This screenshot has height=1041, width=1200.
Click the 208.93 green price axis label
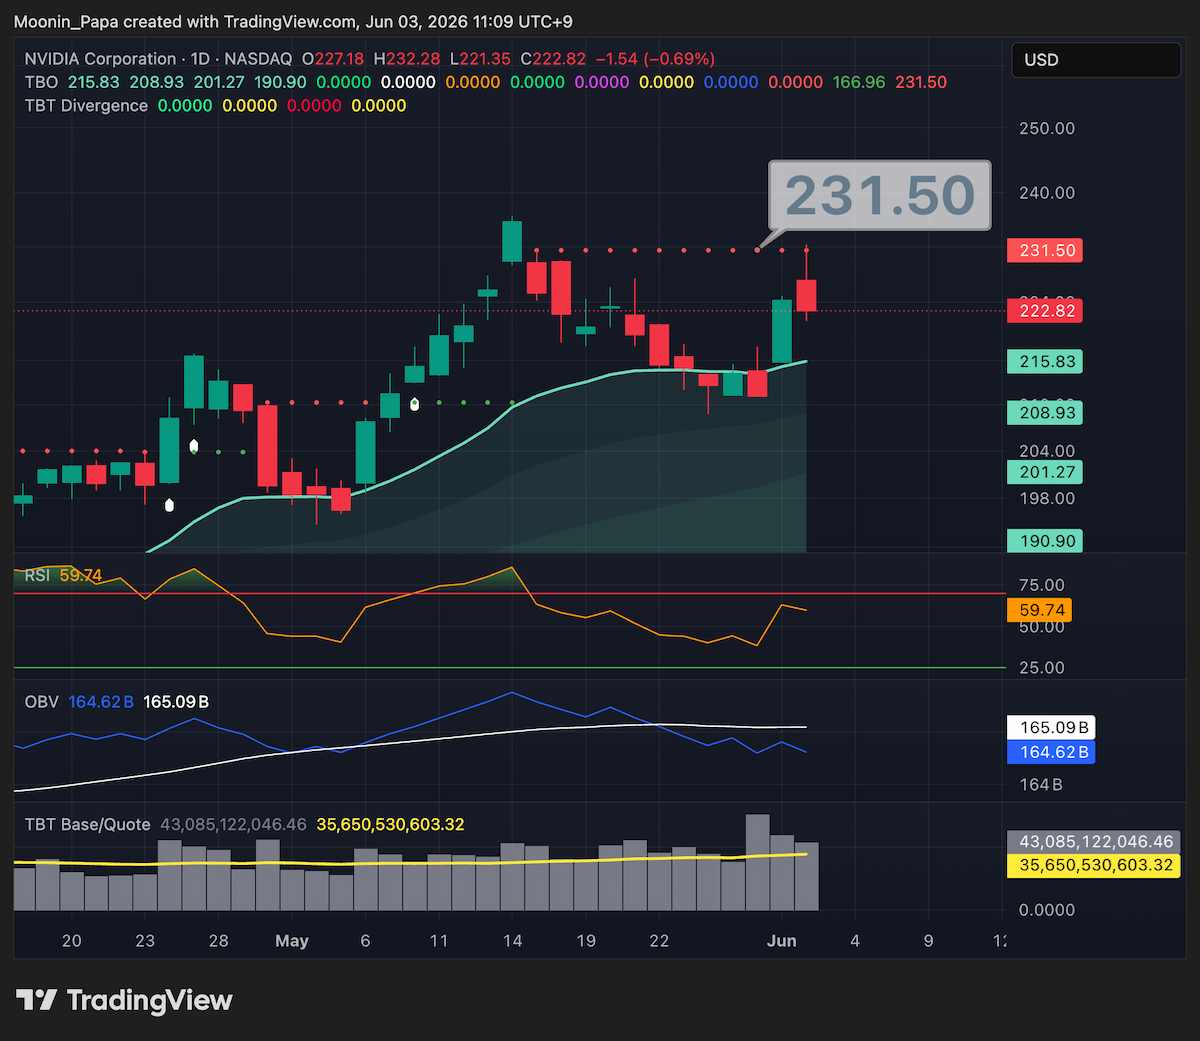[x=1045, y=413]
